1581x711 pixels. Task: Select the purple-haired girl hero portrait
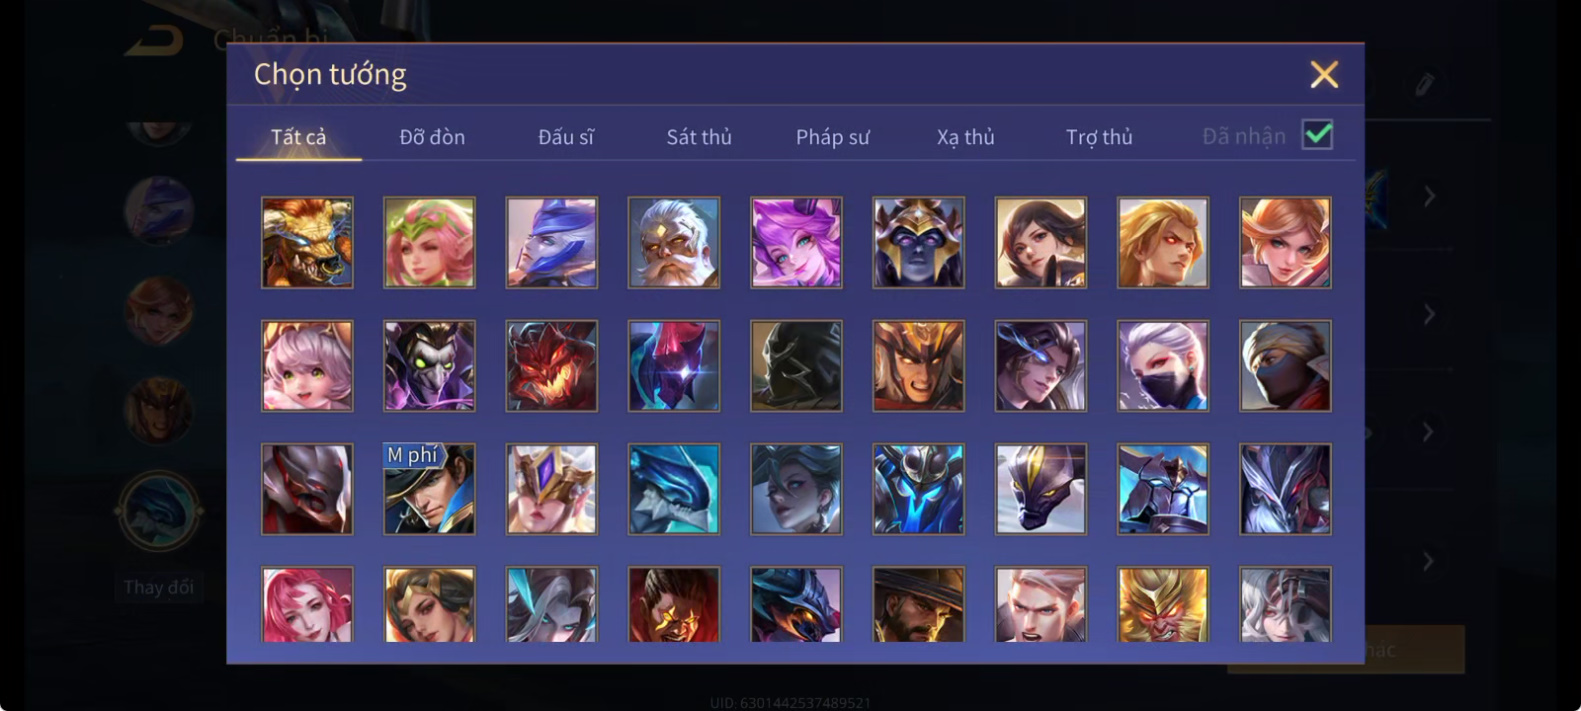[x=796, y=243]
